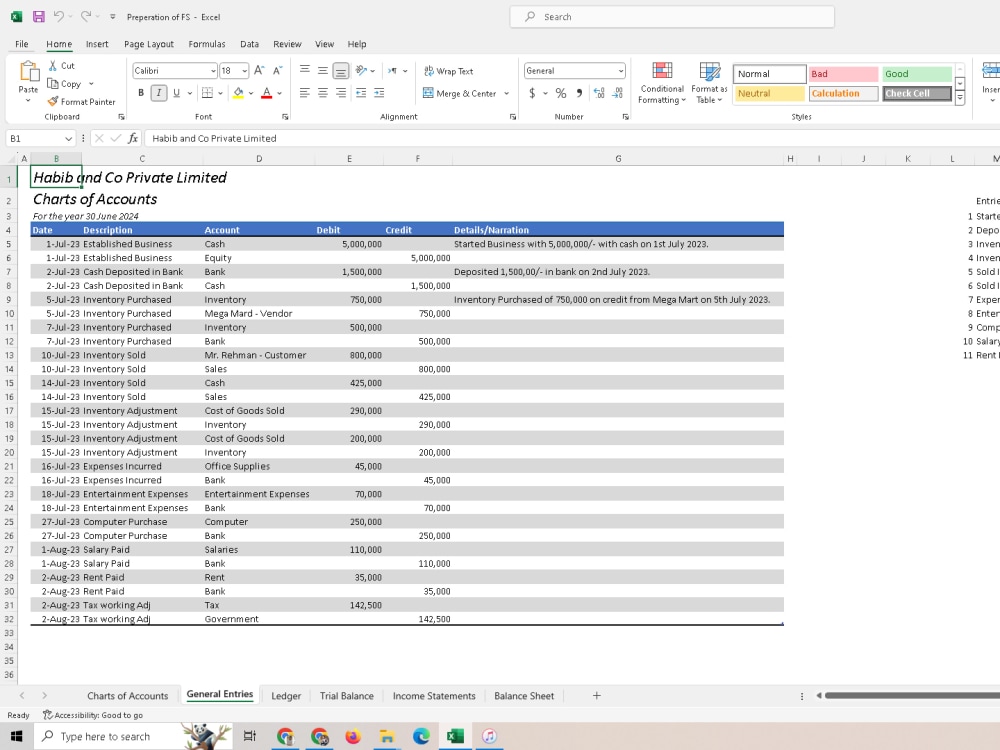Image resolution: width=1000 pixels, height=750 pixels.
Task: Click the Center text icon
Action: point(323,93)
